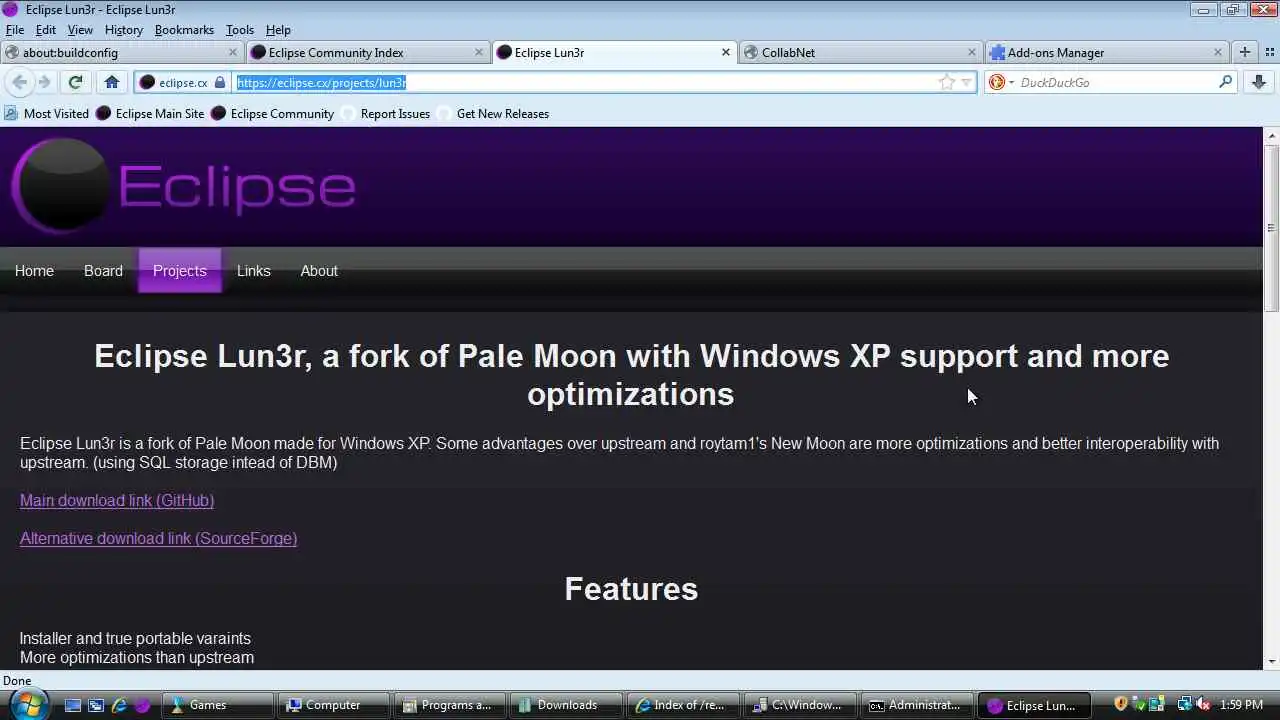Select Projects in site navigation
1280x720 pixels.
pos(180,271)
